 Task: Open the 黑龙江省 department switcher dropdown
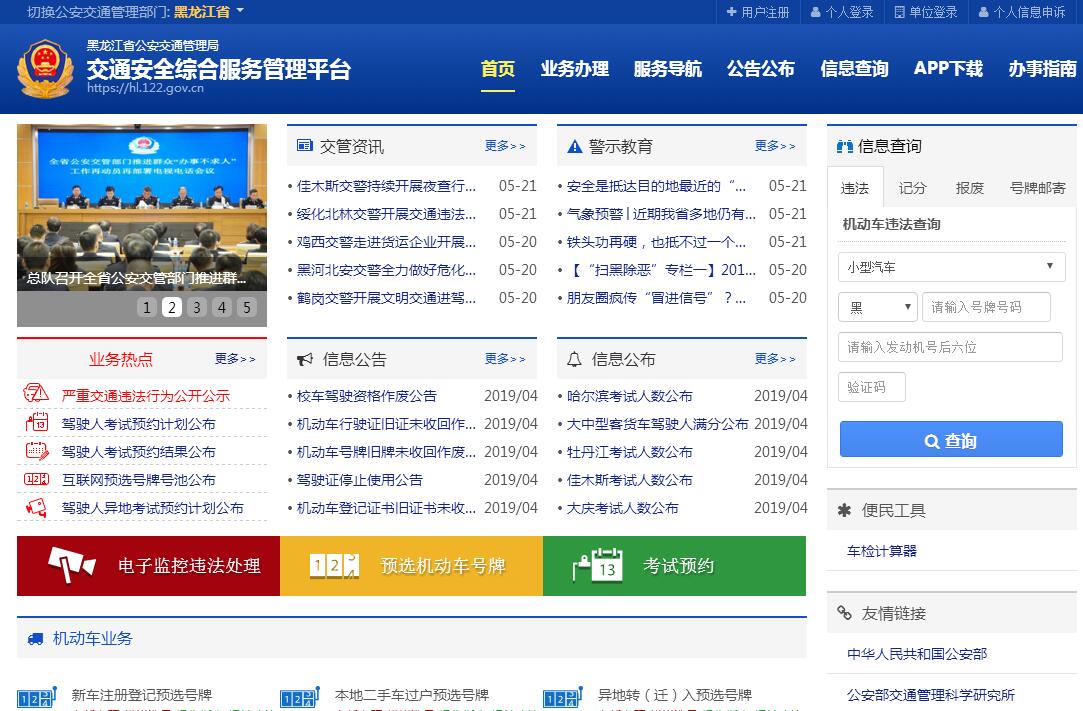click(208, 12)
